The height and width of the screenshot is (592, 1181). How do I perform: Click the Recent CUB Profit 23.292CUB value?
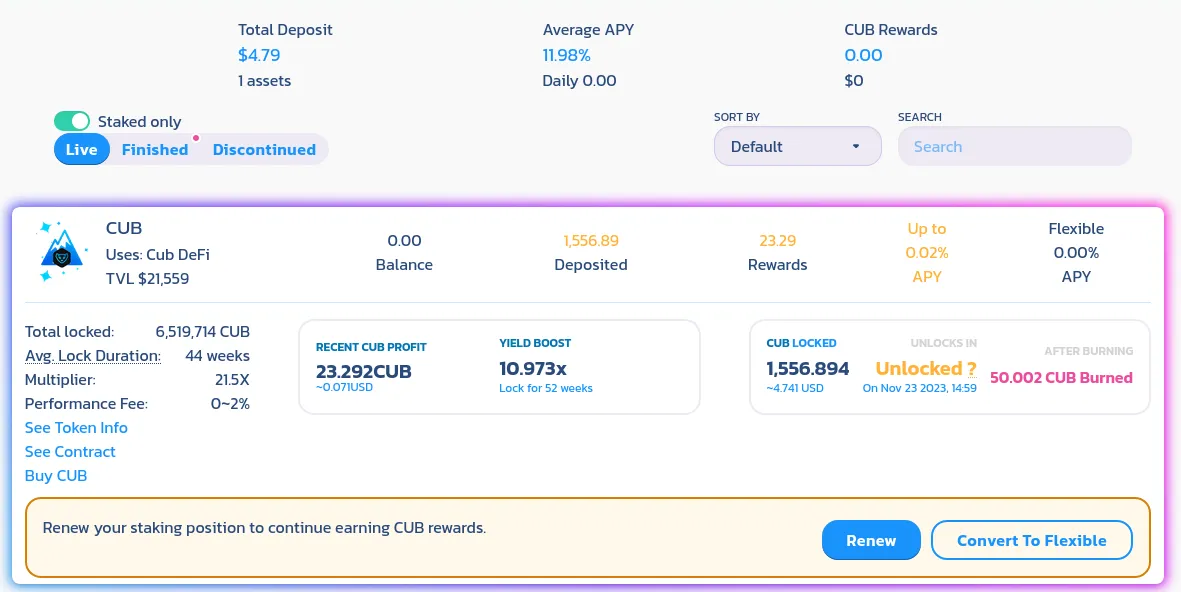pos(363,371)
